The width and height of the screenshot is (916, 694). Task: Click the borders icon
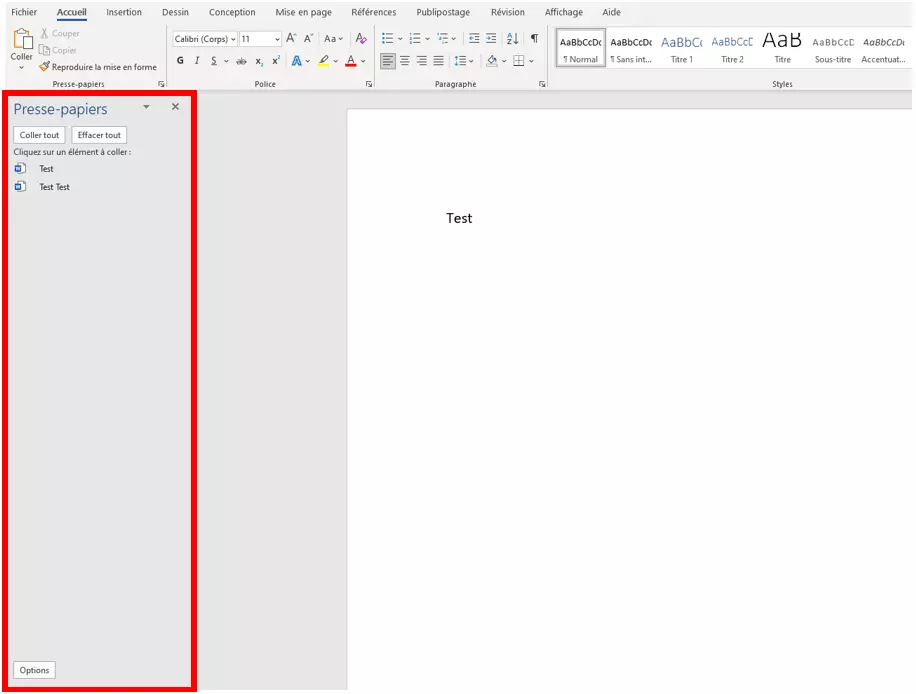[x=519, y=61]
